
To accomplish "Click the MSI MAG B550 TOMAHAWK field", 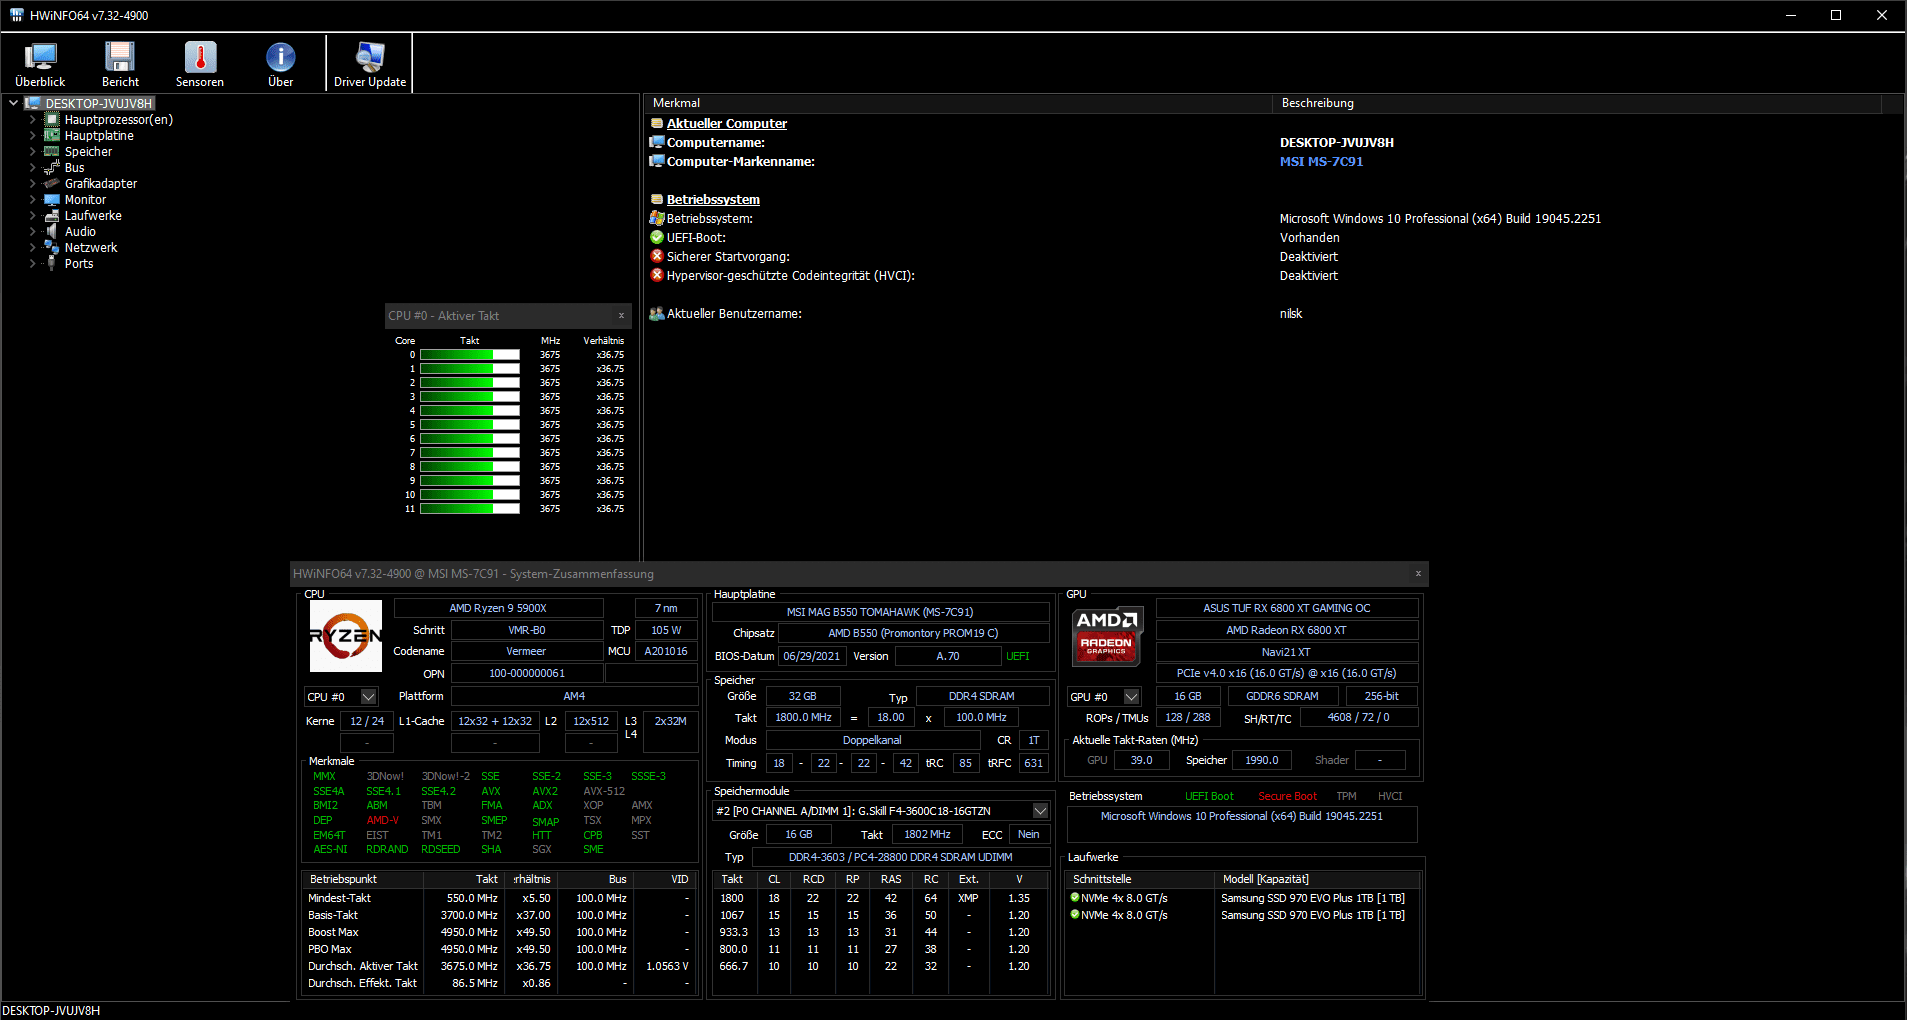I will pyautogui.click(x=880, y=612).
